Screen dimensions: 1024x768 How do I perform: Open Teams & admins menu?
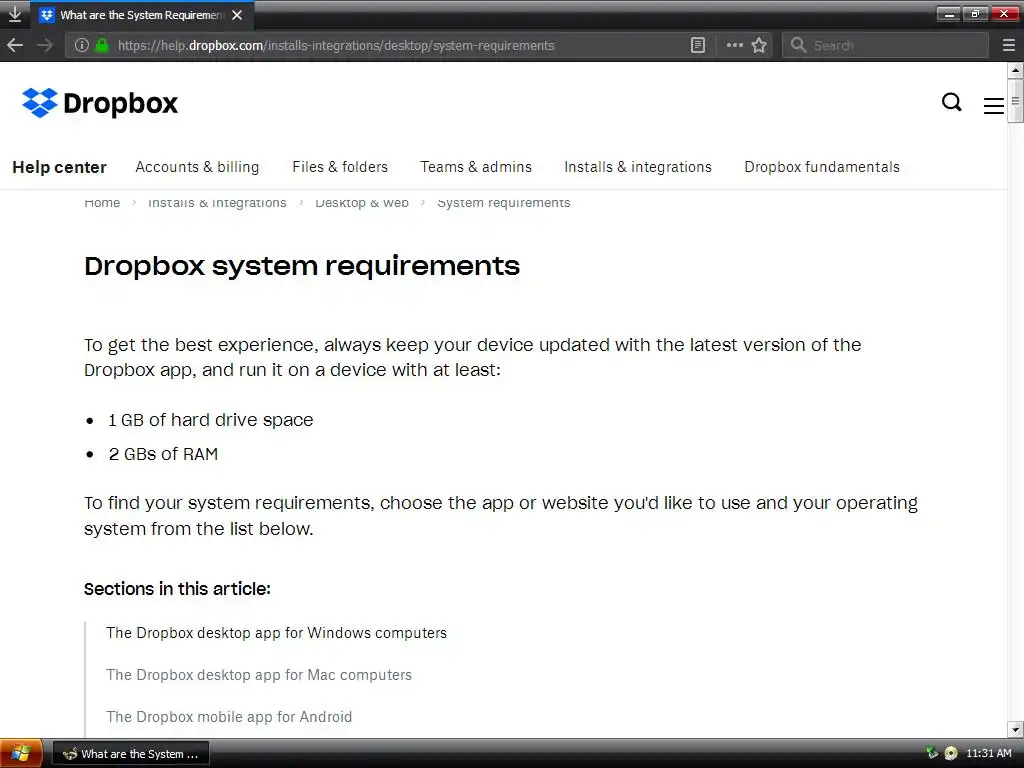pyautogui.click(x=476, y=167)
